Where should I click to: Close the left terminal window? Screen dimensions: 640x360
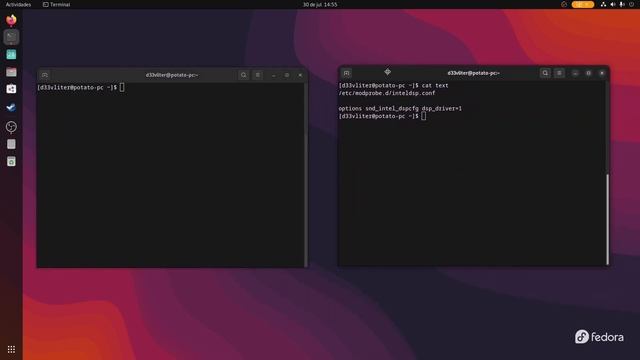(300, 75)
